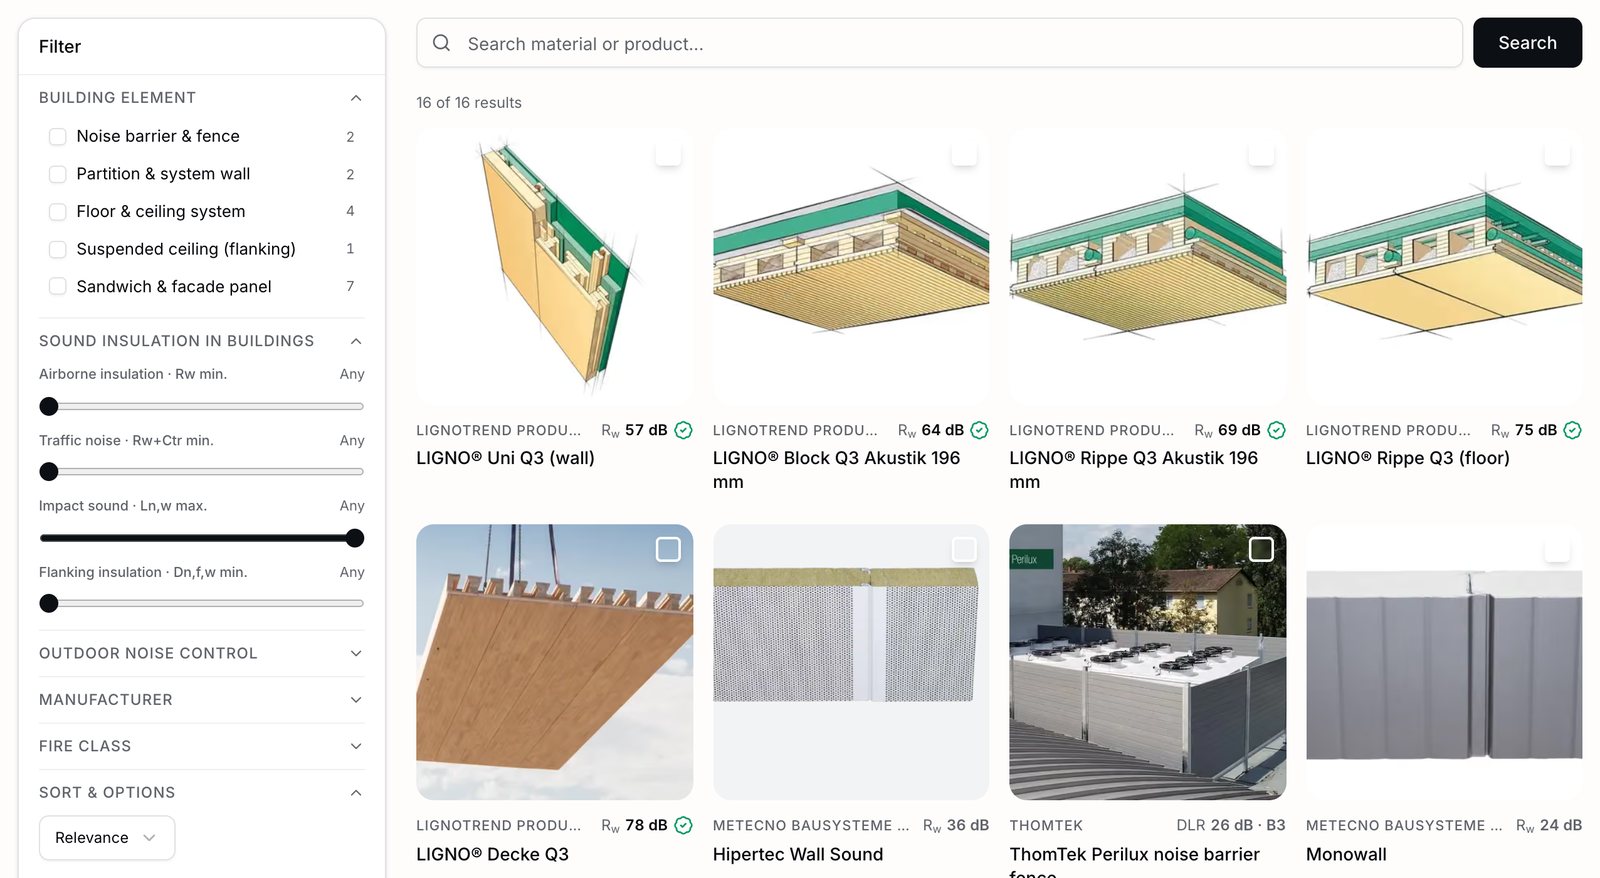
Task: Click the 'Rw 69 dB' value
Action: (1227, 430)
